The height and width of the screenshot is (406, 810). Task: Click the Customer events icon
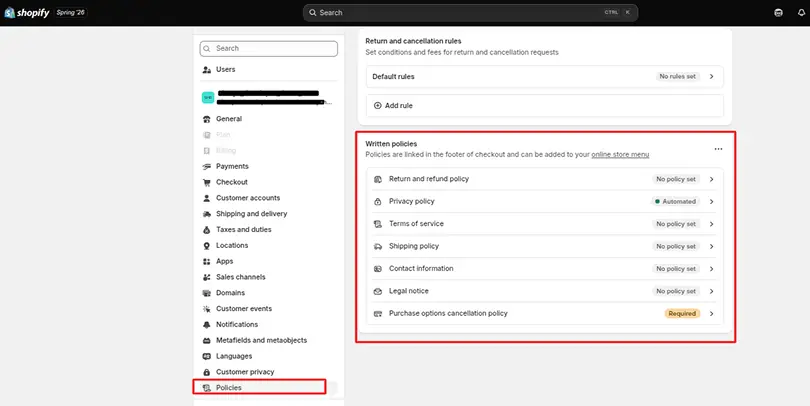point(207,309)
